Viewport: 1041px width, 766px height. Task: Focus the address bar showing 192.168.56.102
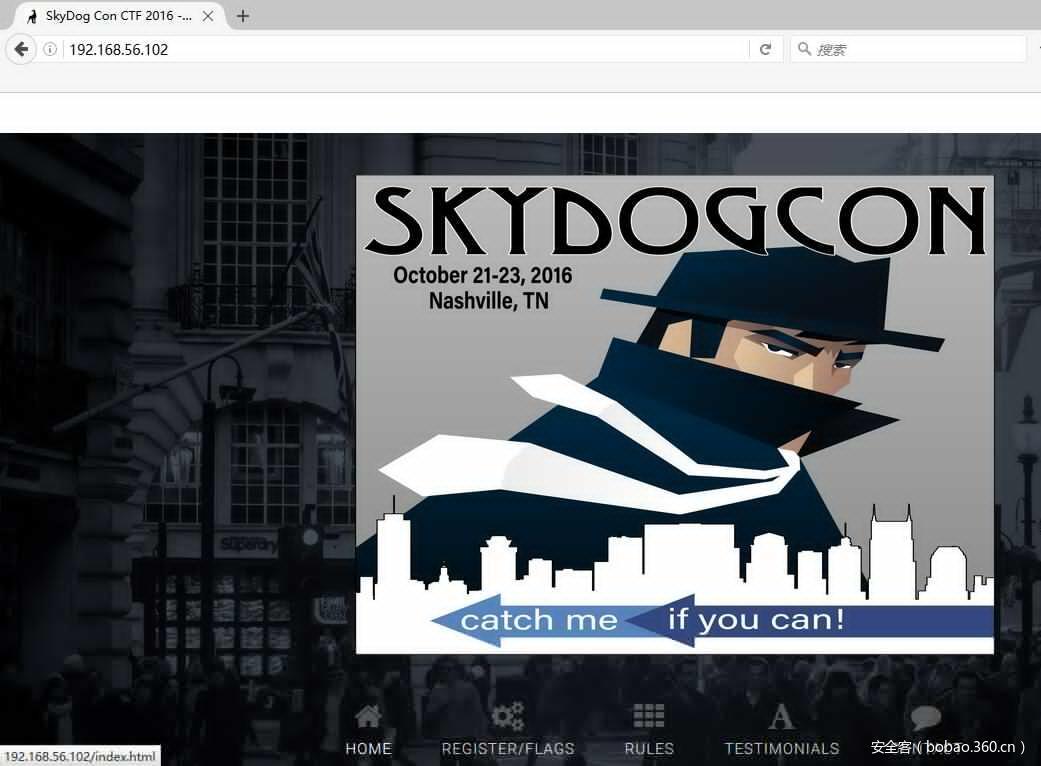pyautogui.click(x=400, y=49)
